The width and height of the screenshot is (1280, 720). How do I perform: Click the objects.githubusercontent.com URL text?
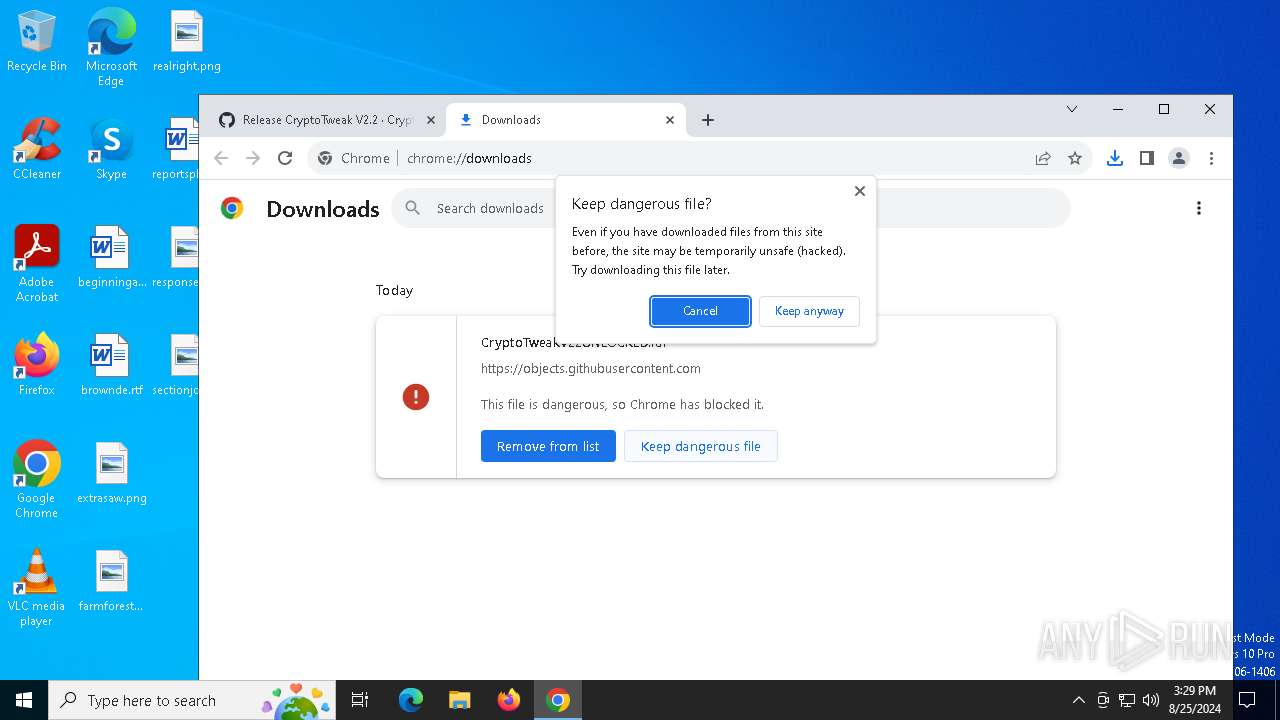pos(591,368)
